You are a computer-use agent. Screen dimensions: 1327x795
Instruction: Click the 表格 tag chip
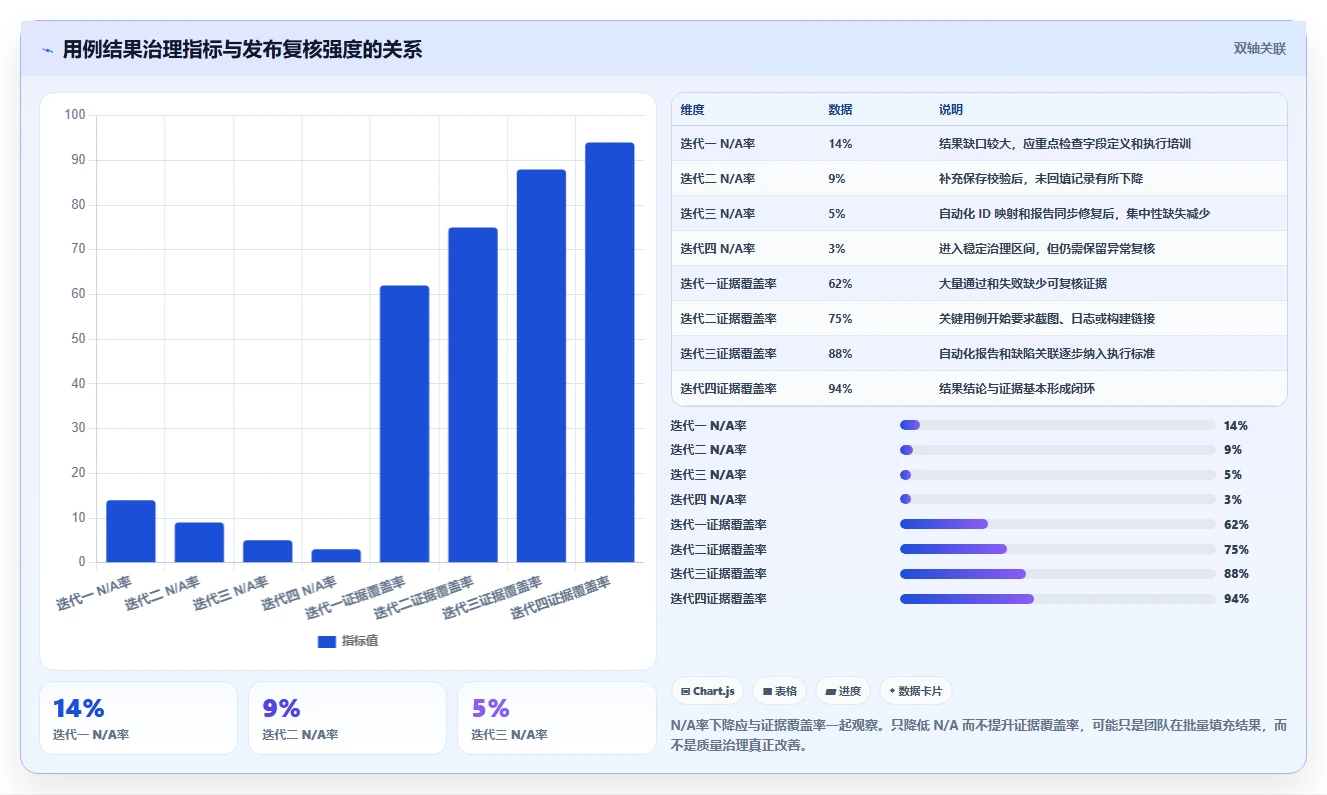pos(780,691)
